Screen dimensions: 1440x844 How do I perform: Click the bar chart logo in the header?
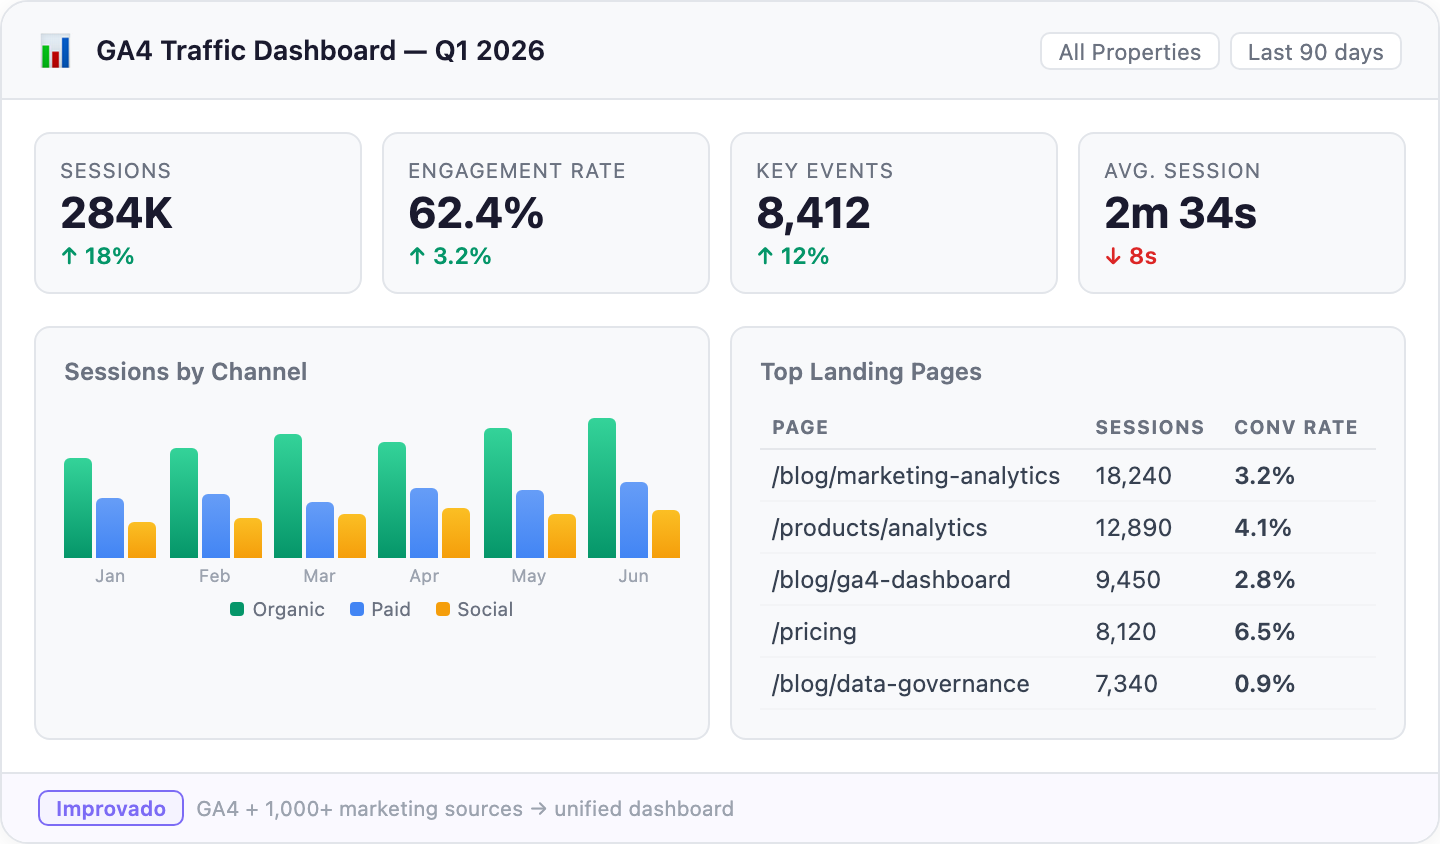click(x=56, y=51)
